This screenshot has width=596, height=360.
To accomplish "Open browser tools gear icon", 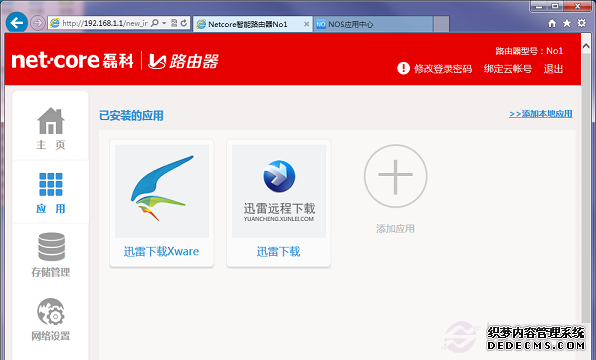I will tap(582, 23).
